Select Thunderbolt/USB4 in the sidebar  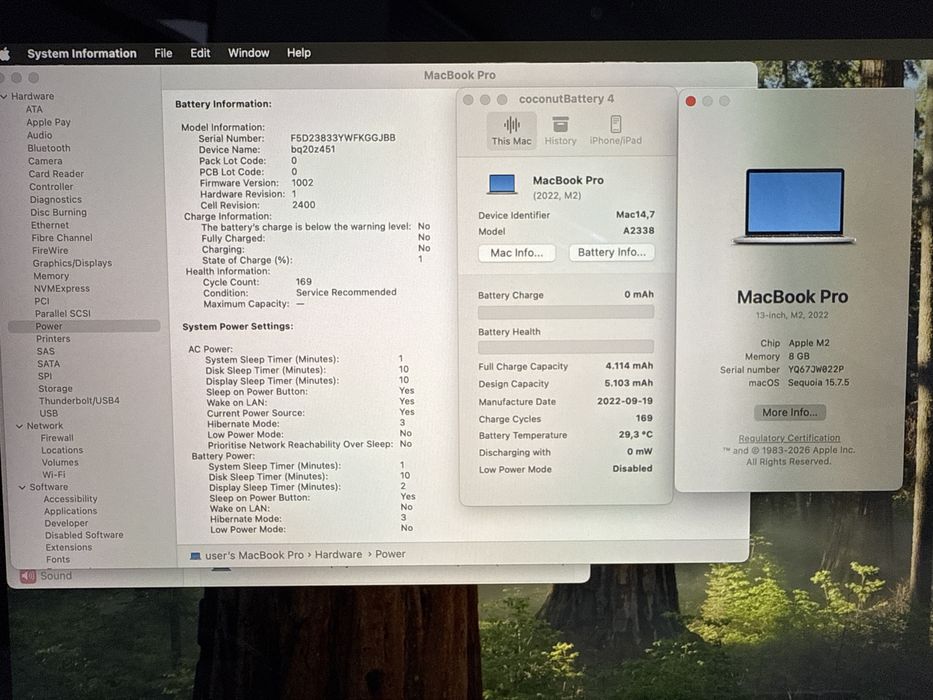[79, 401]
